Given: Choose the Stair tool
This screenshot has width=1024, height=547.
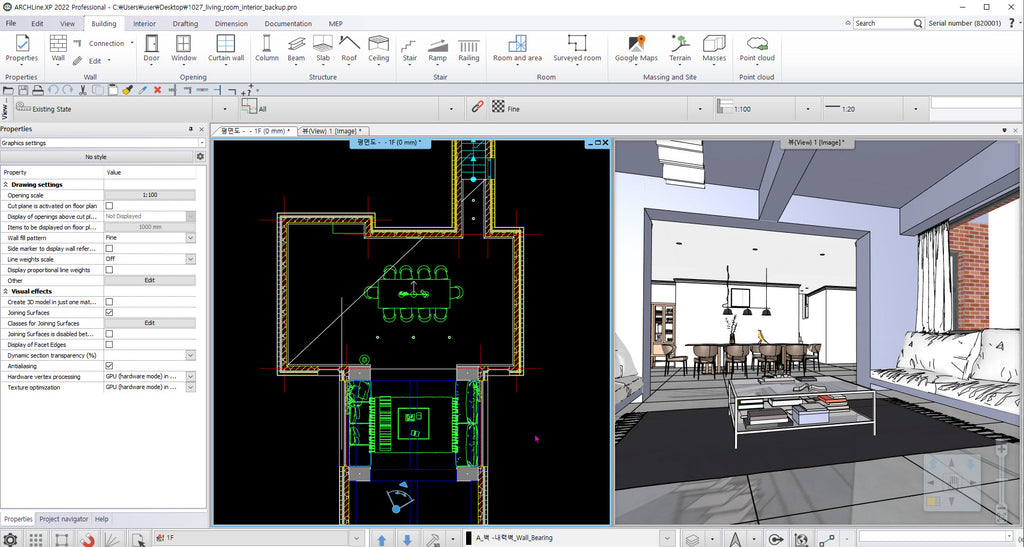Looking at the screenshot, I should [x=409, y=47].
